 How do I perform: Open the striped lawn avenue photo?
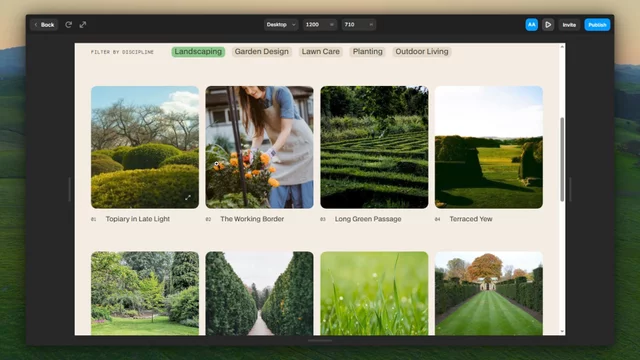coord(489,293)
